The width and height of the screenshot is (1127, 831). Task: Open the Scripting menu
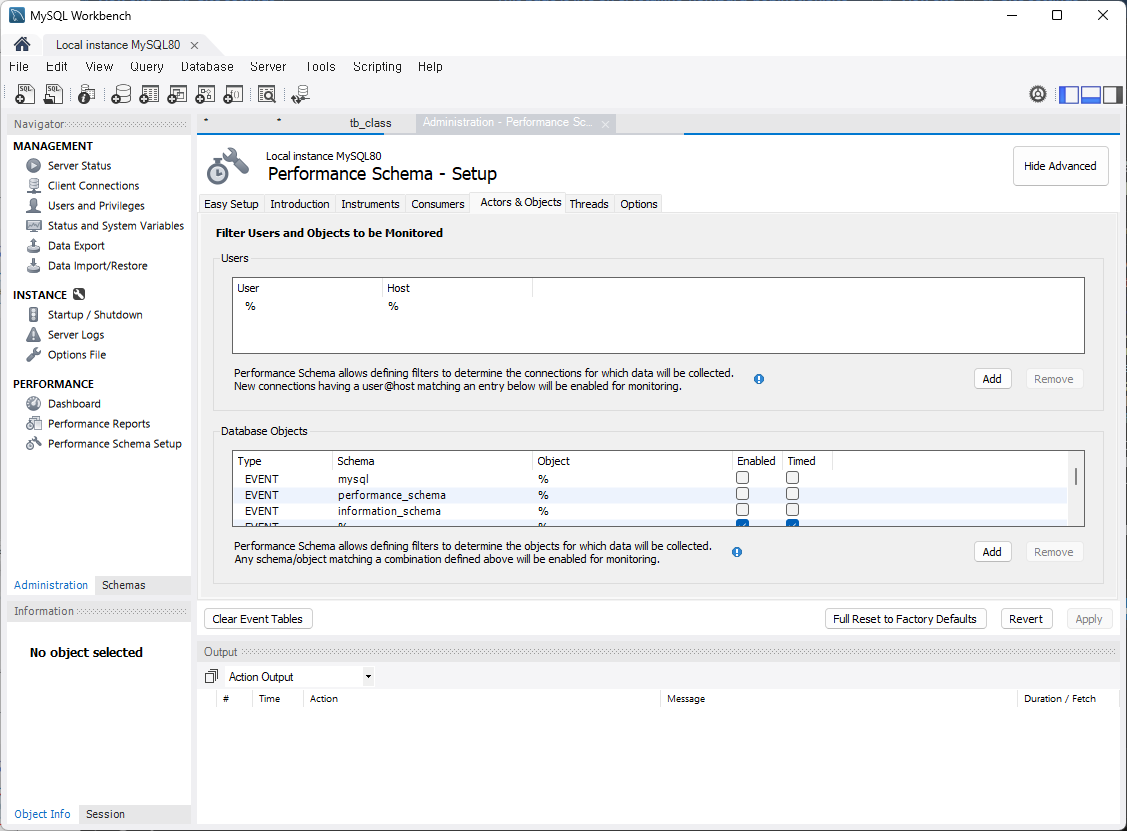[x=377, y=67]
